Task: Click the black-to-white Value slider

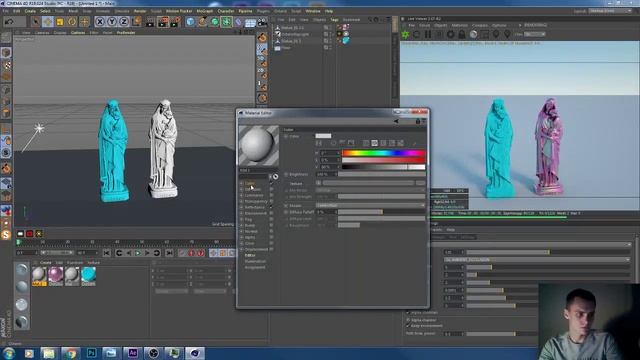Action: tap(384, 167)
